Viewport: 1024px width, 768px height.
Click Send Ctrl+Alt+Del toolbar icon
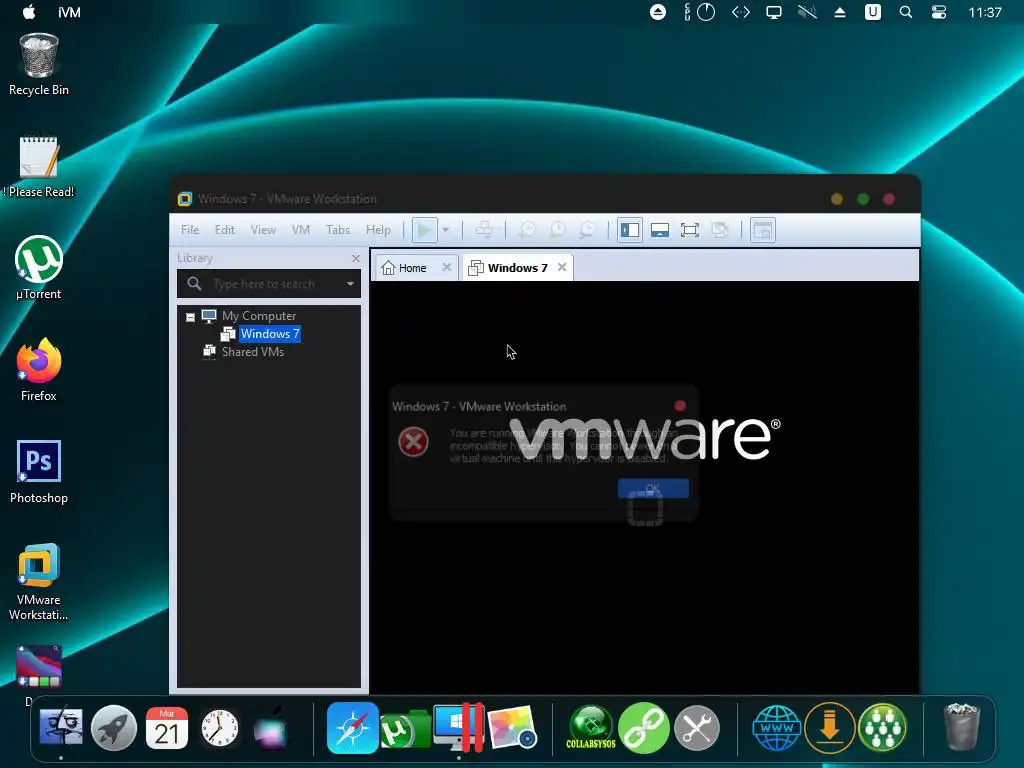coord(484,230)
